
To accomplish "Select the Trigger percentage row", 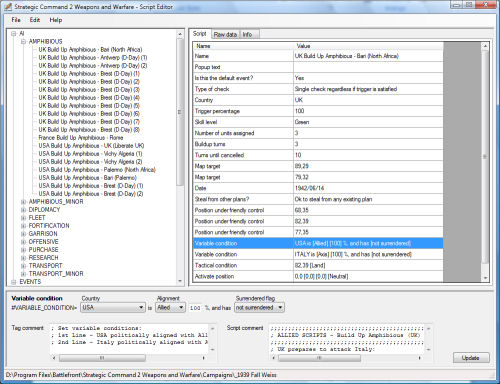I will (x=318, y=111).
